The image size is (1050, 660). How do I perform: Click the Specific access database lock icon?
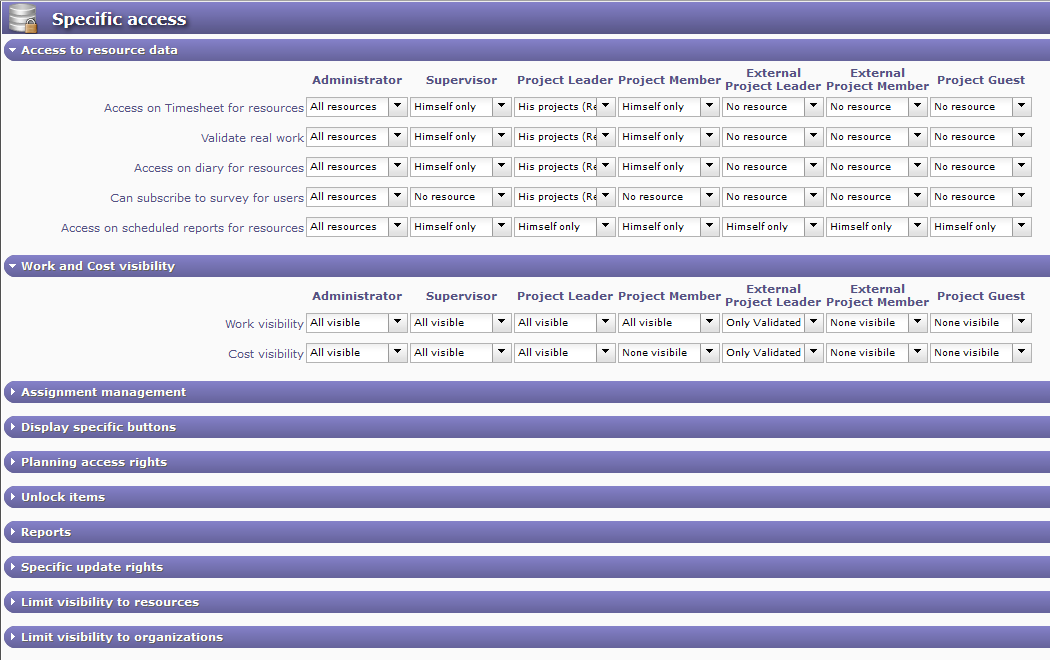[23, 18]
